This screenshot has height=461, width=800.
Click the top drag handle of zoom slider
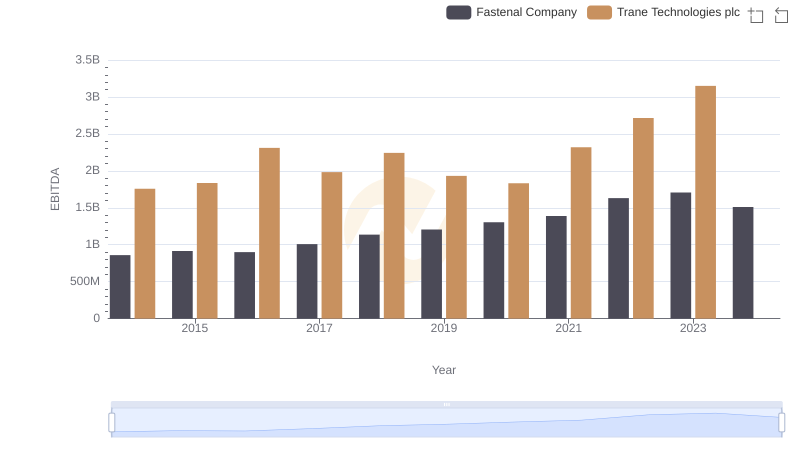(x=446, y=404)
